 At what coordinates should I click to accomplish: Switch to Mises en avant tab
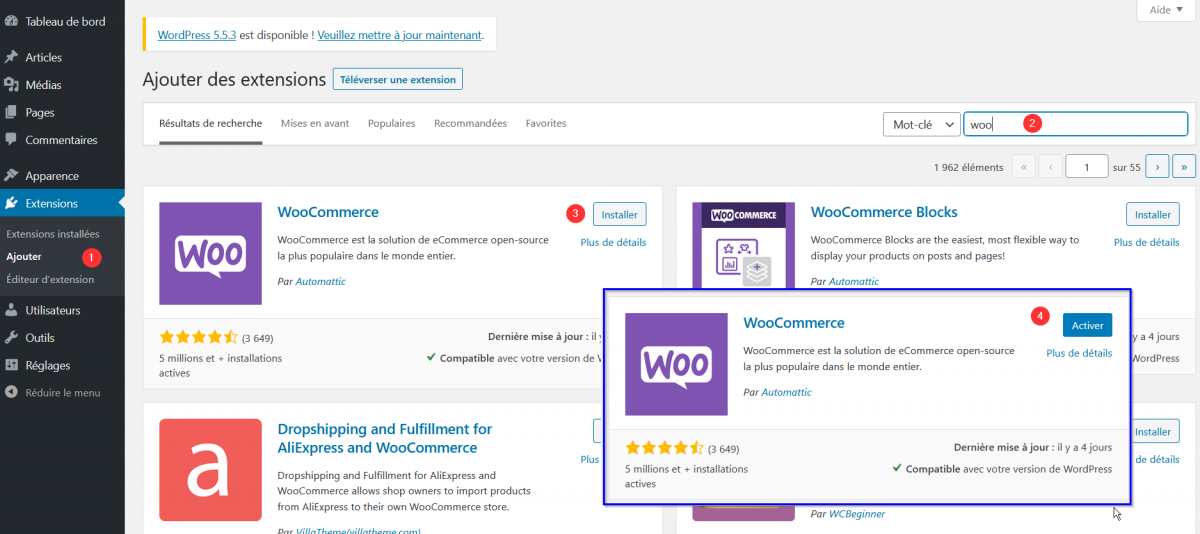point(315,124)
